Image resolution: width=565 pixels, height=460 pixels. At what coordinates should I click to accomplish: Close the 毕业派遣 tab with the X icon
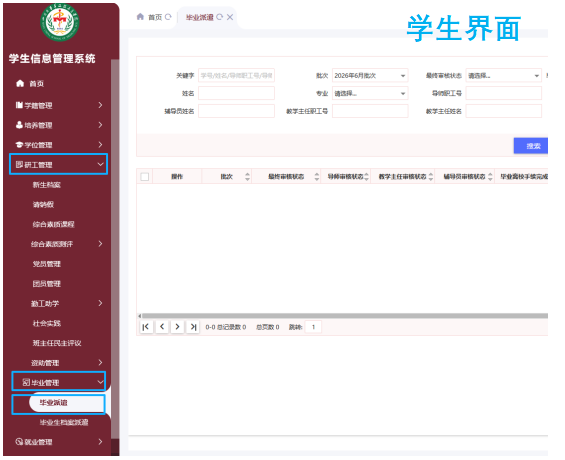pyautogui.click(x=230, y=17)
